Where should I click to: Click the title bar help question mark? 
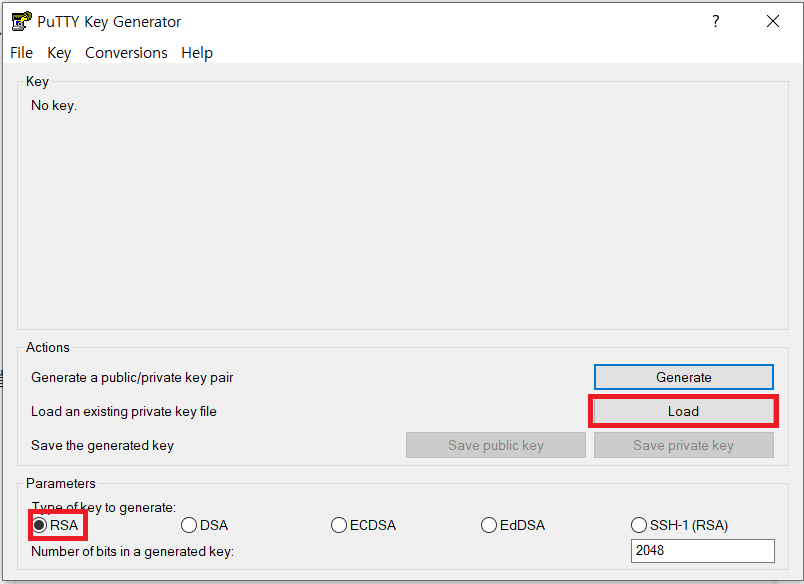pos(716,22)
